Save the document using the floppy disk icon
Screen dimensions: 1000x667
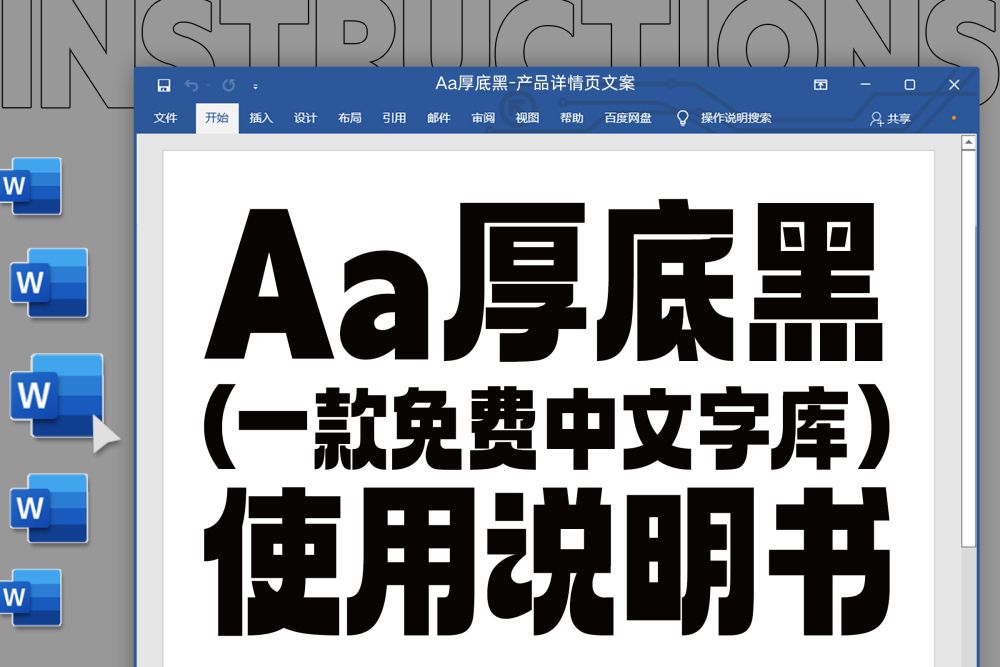coord(163,85)
